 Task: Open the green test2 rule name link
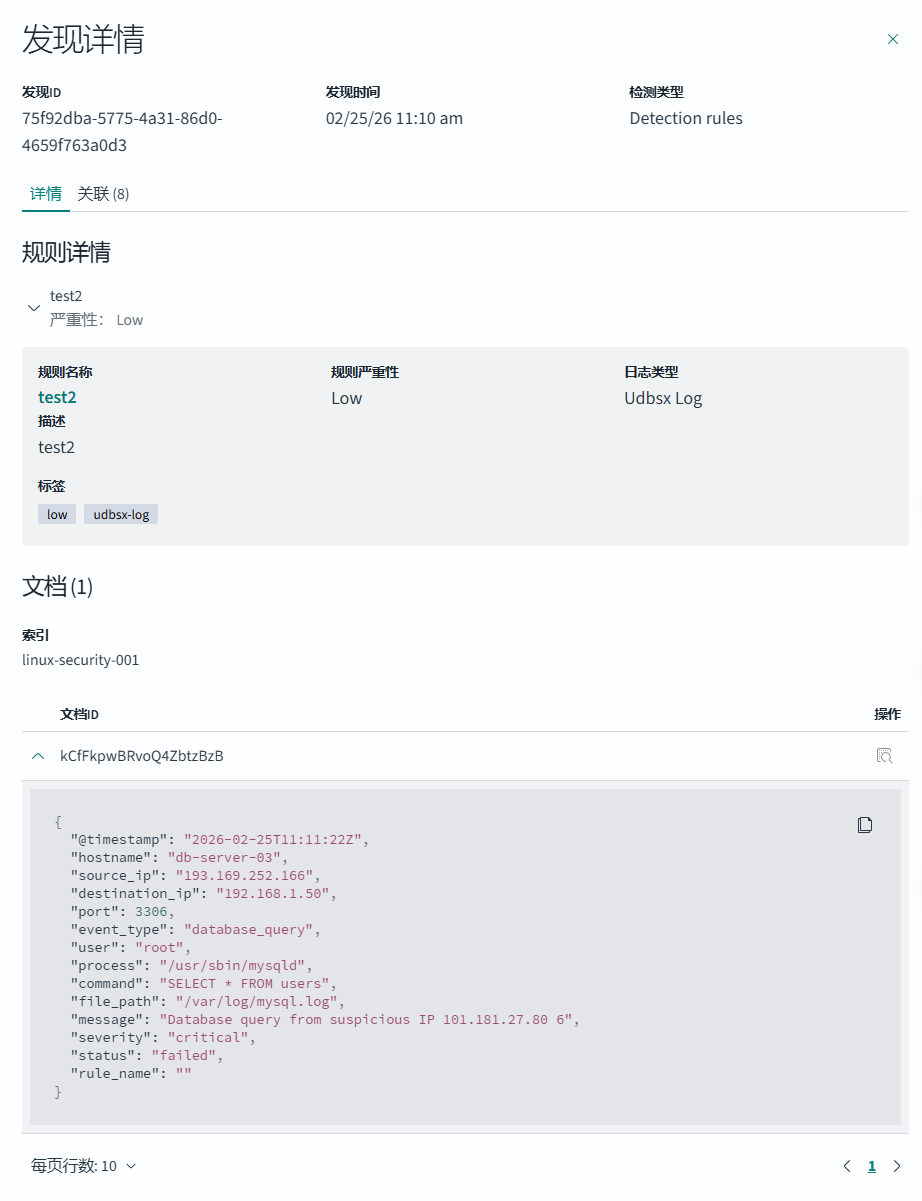point(57,397)
